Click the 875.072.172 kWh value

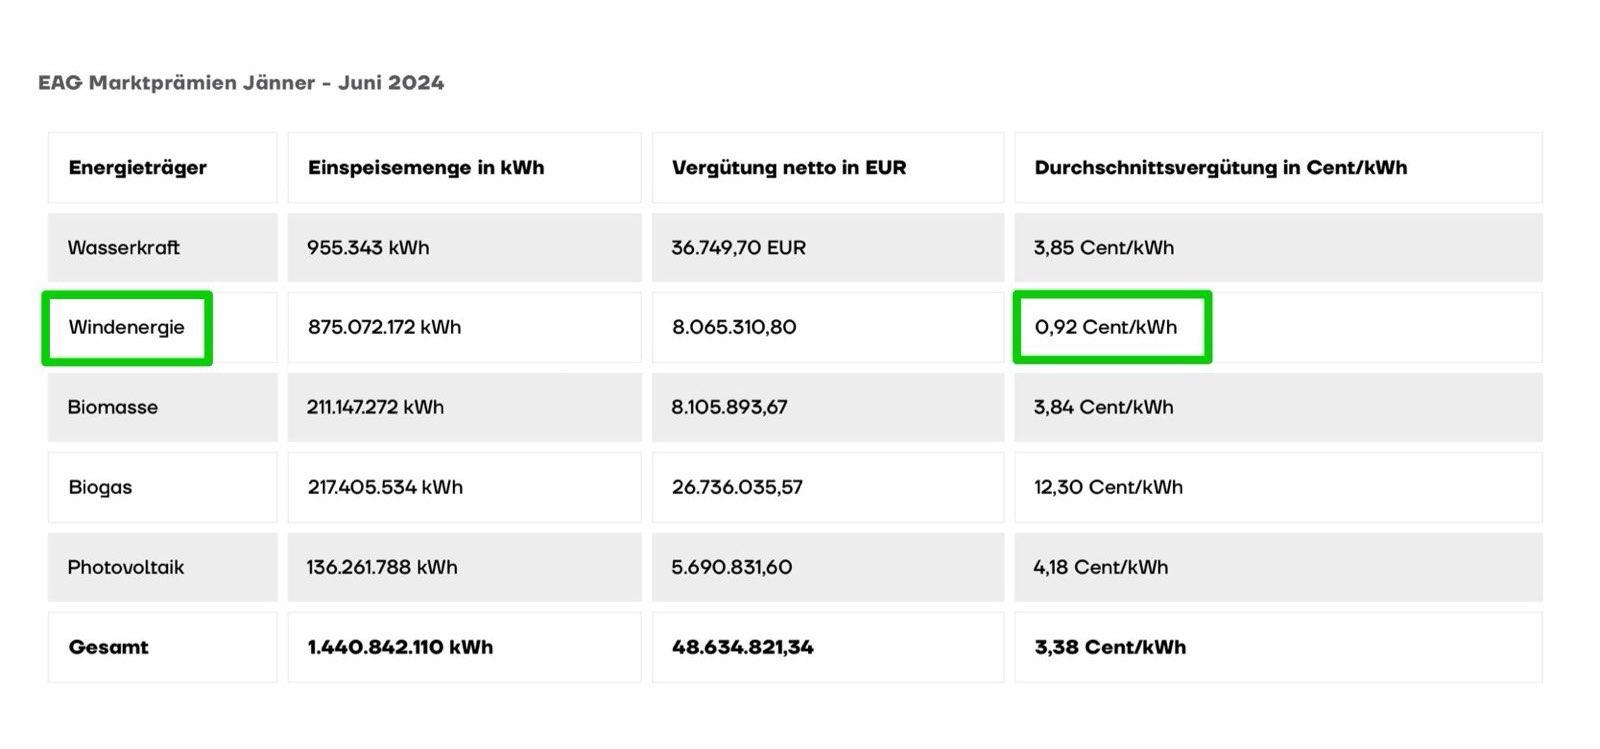[385, 328]
